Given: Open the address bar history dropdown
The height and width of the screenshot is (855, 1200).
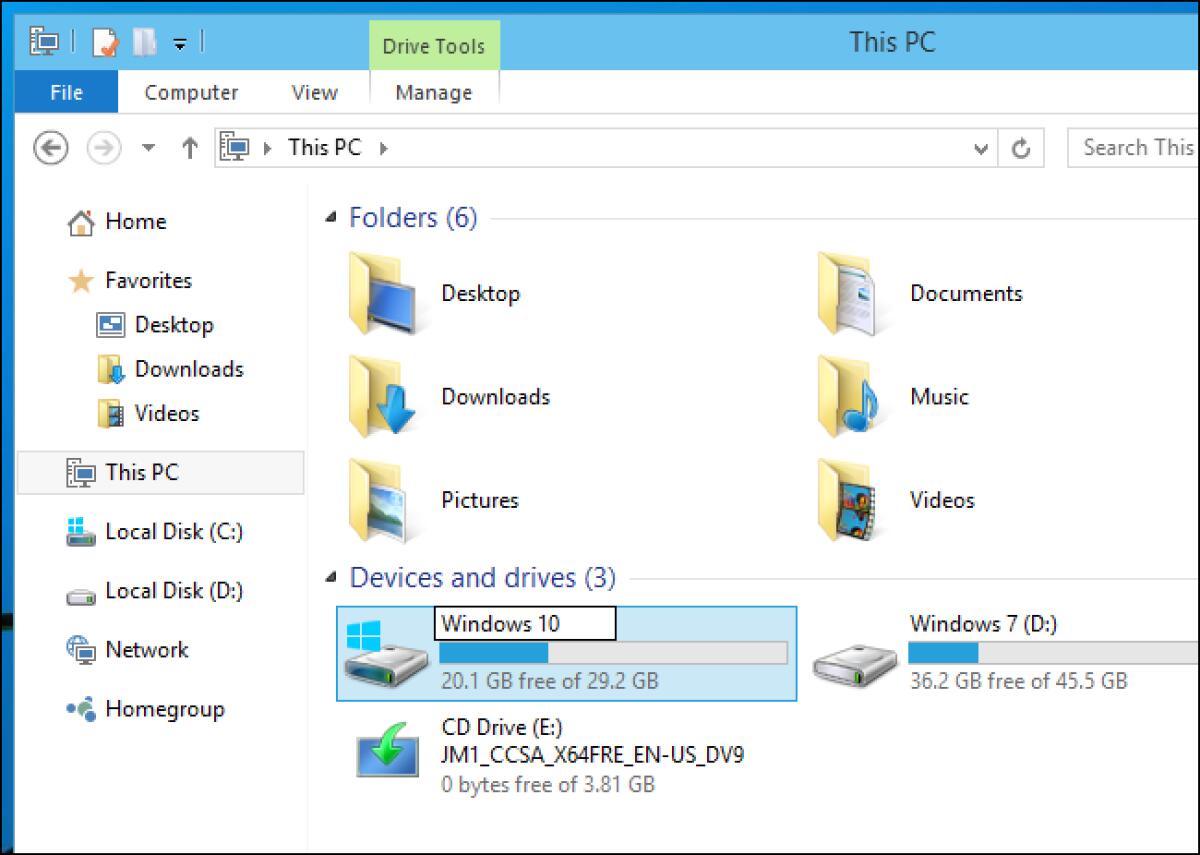Looking at the screenshot, I should [981, 147].
